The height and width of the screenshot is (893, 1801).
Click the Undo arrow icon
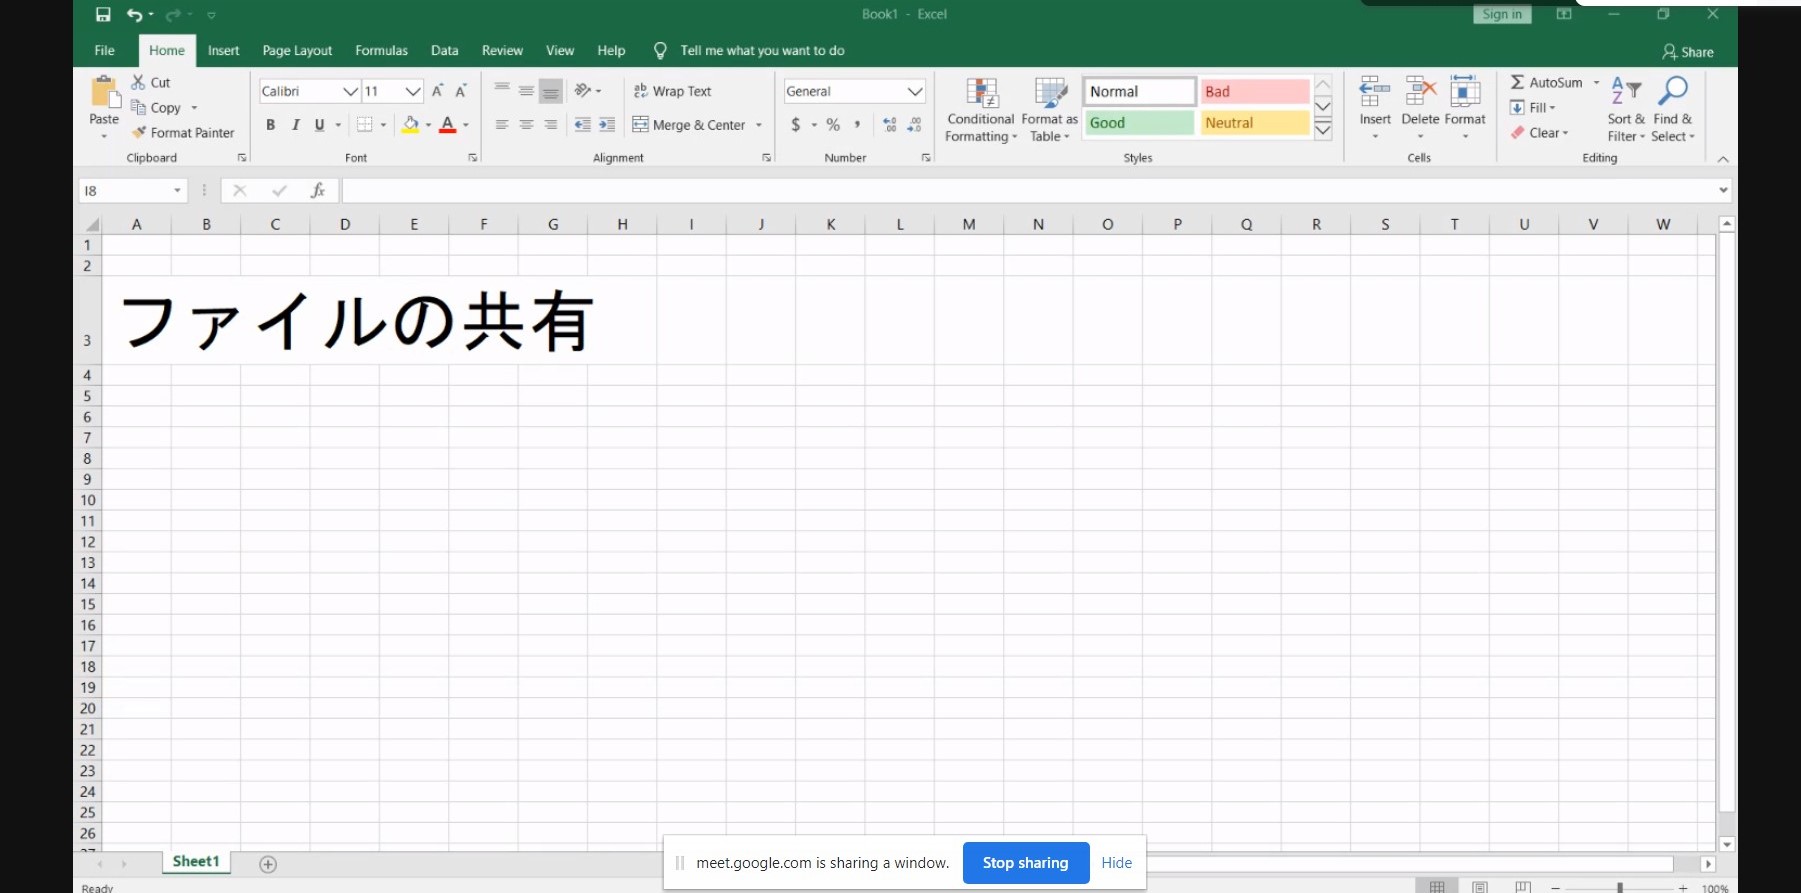point(134,14)
